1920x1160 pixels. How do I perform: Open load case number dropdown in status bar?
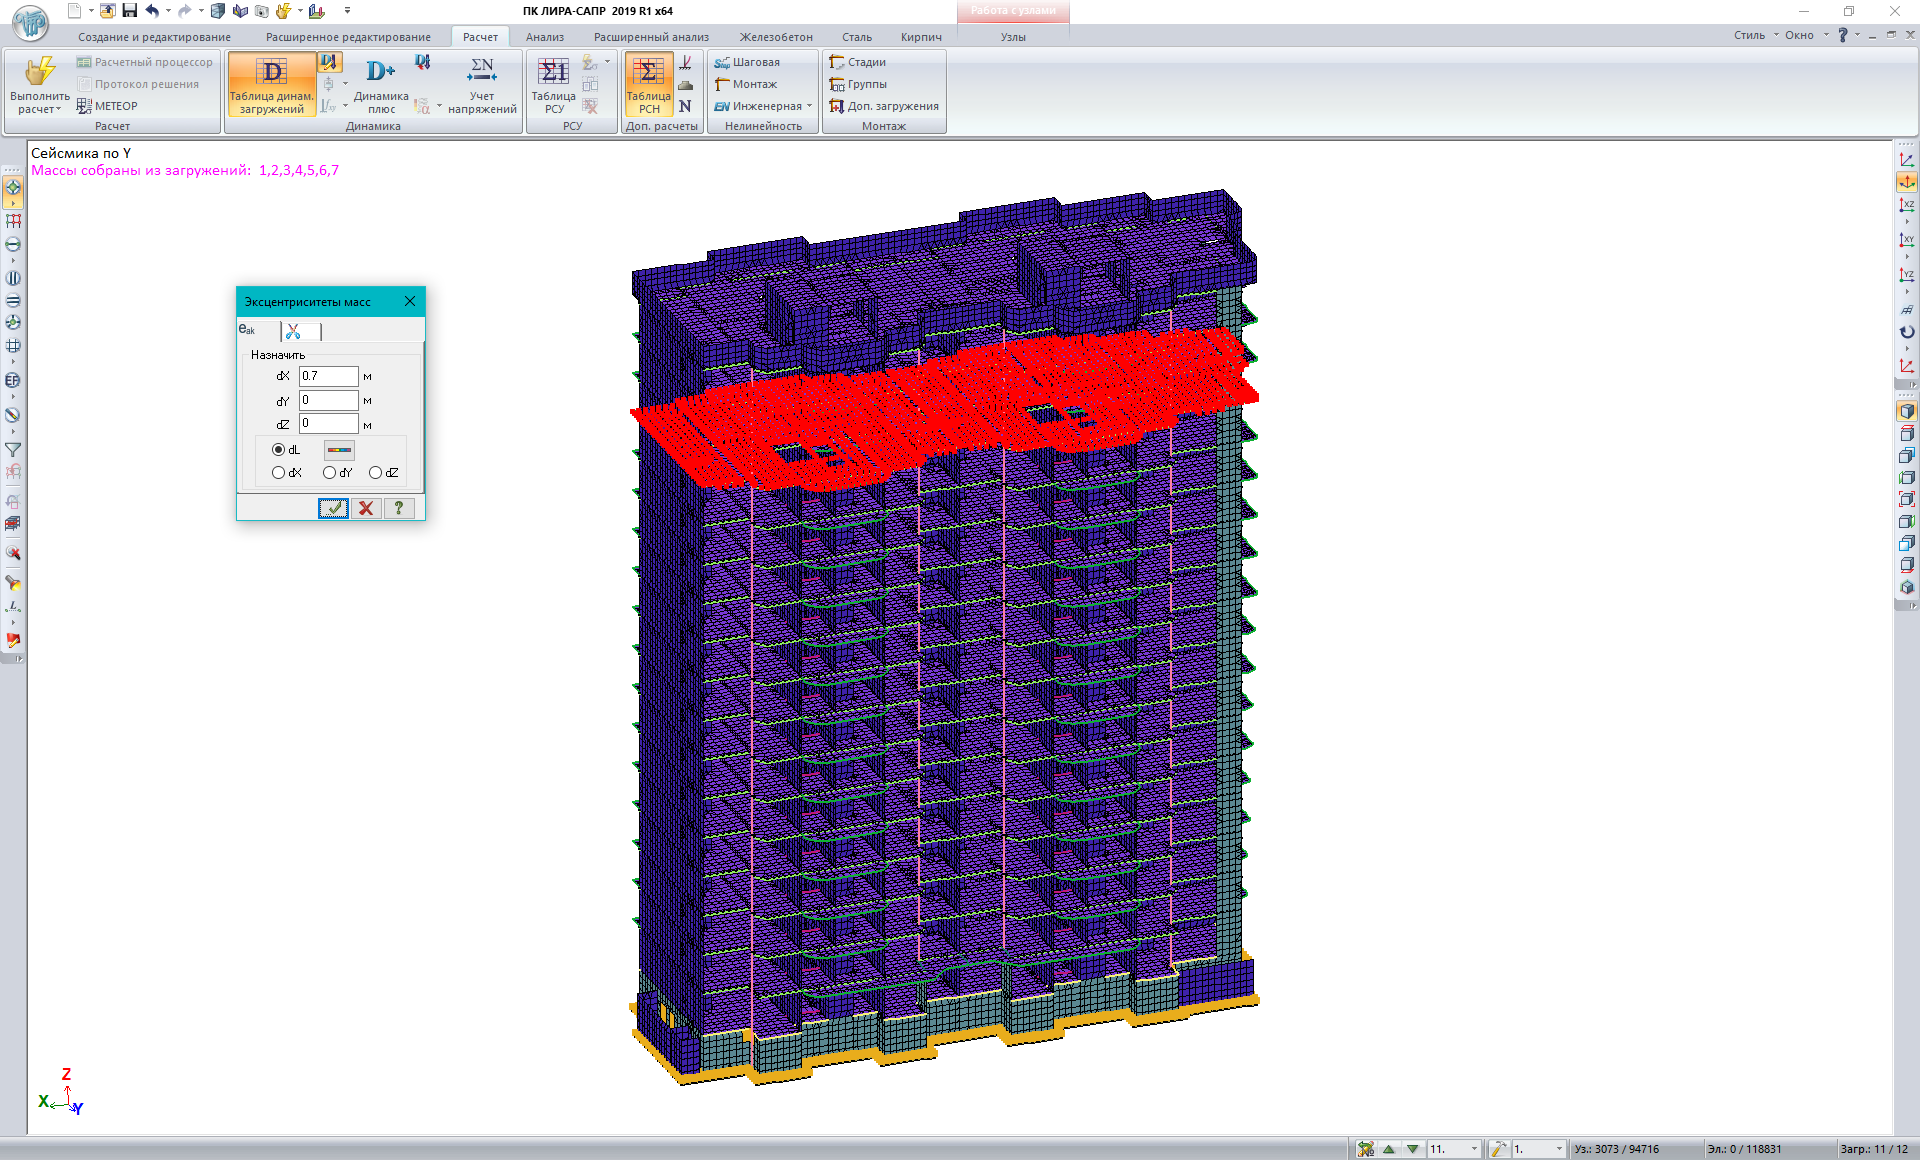[1474, 1149]
